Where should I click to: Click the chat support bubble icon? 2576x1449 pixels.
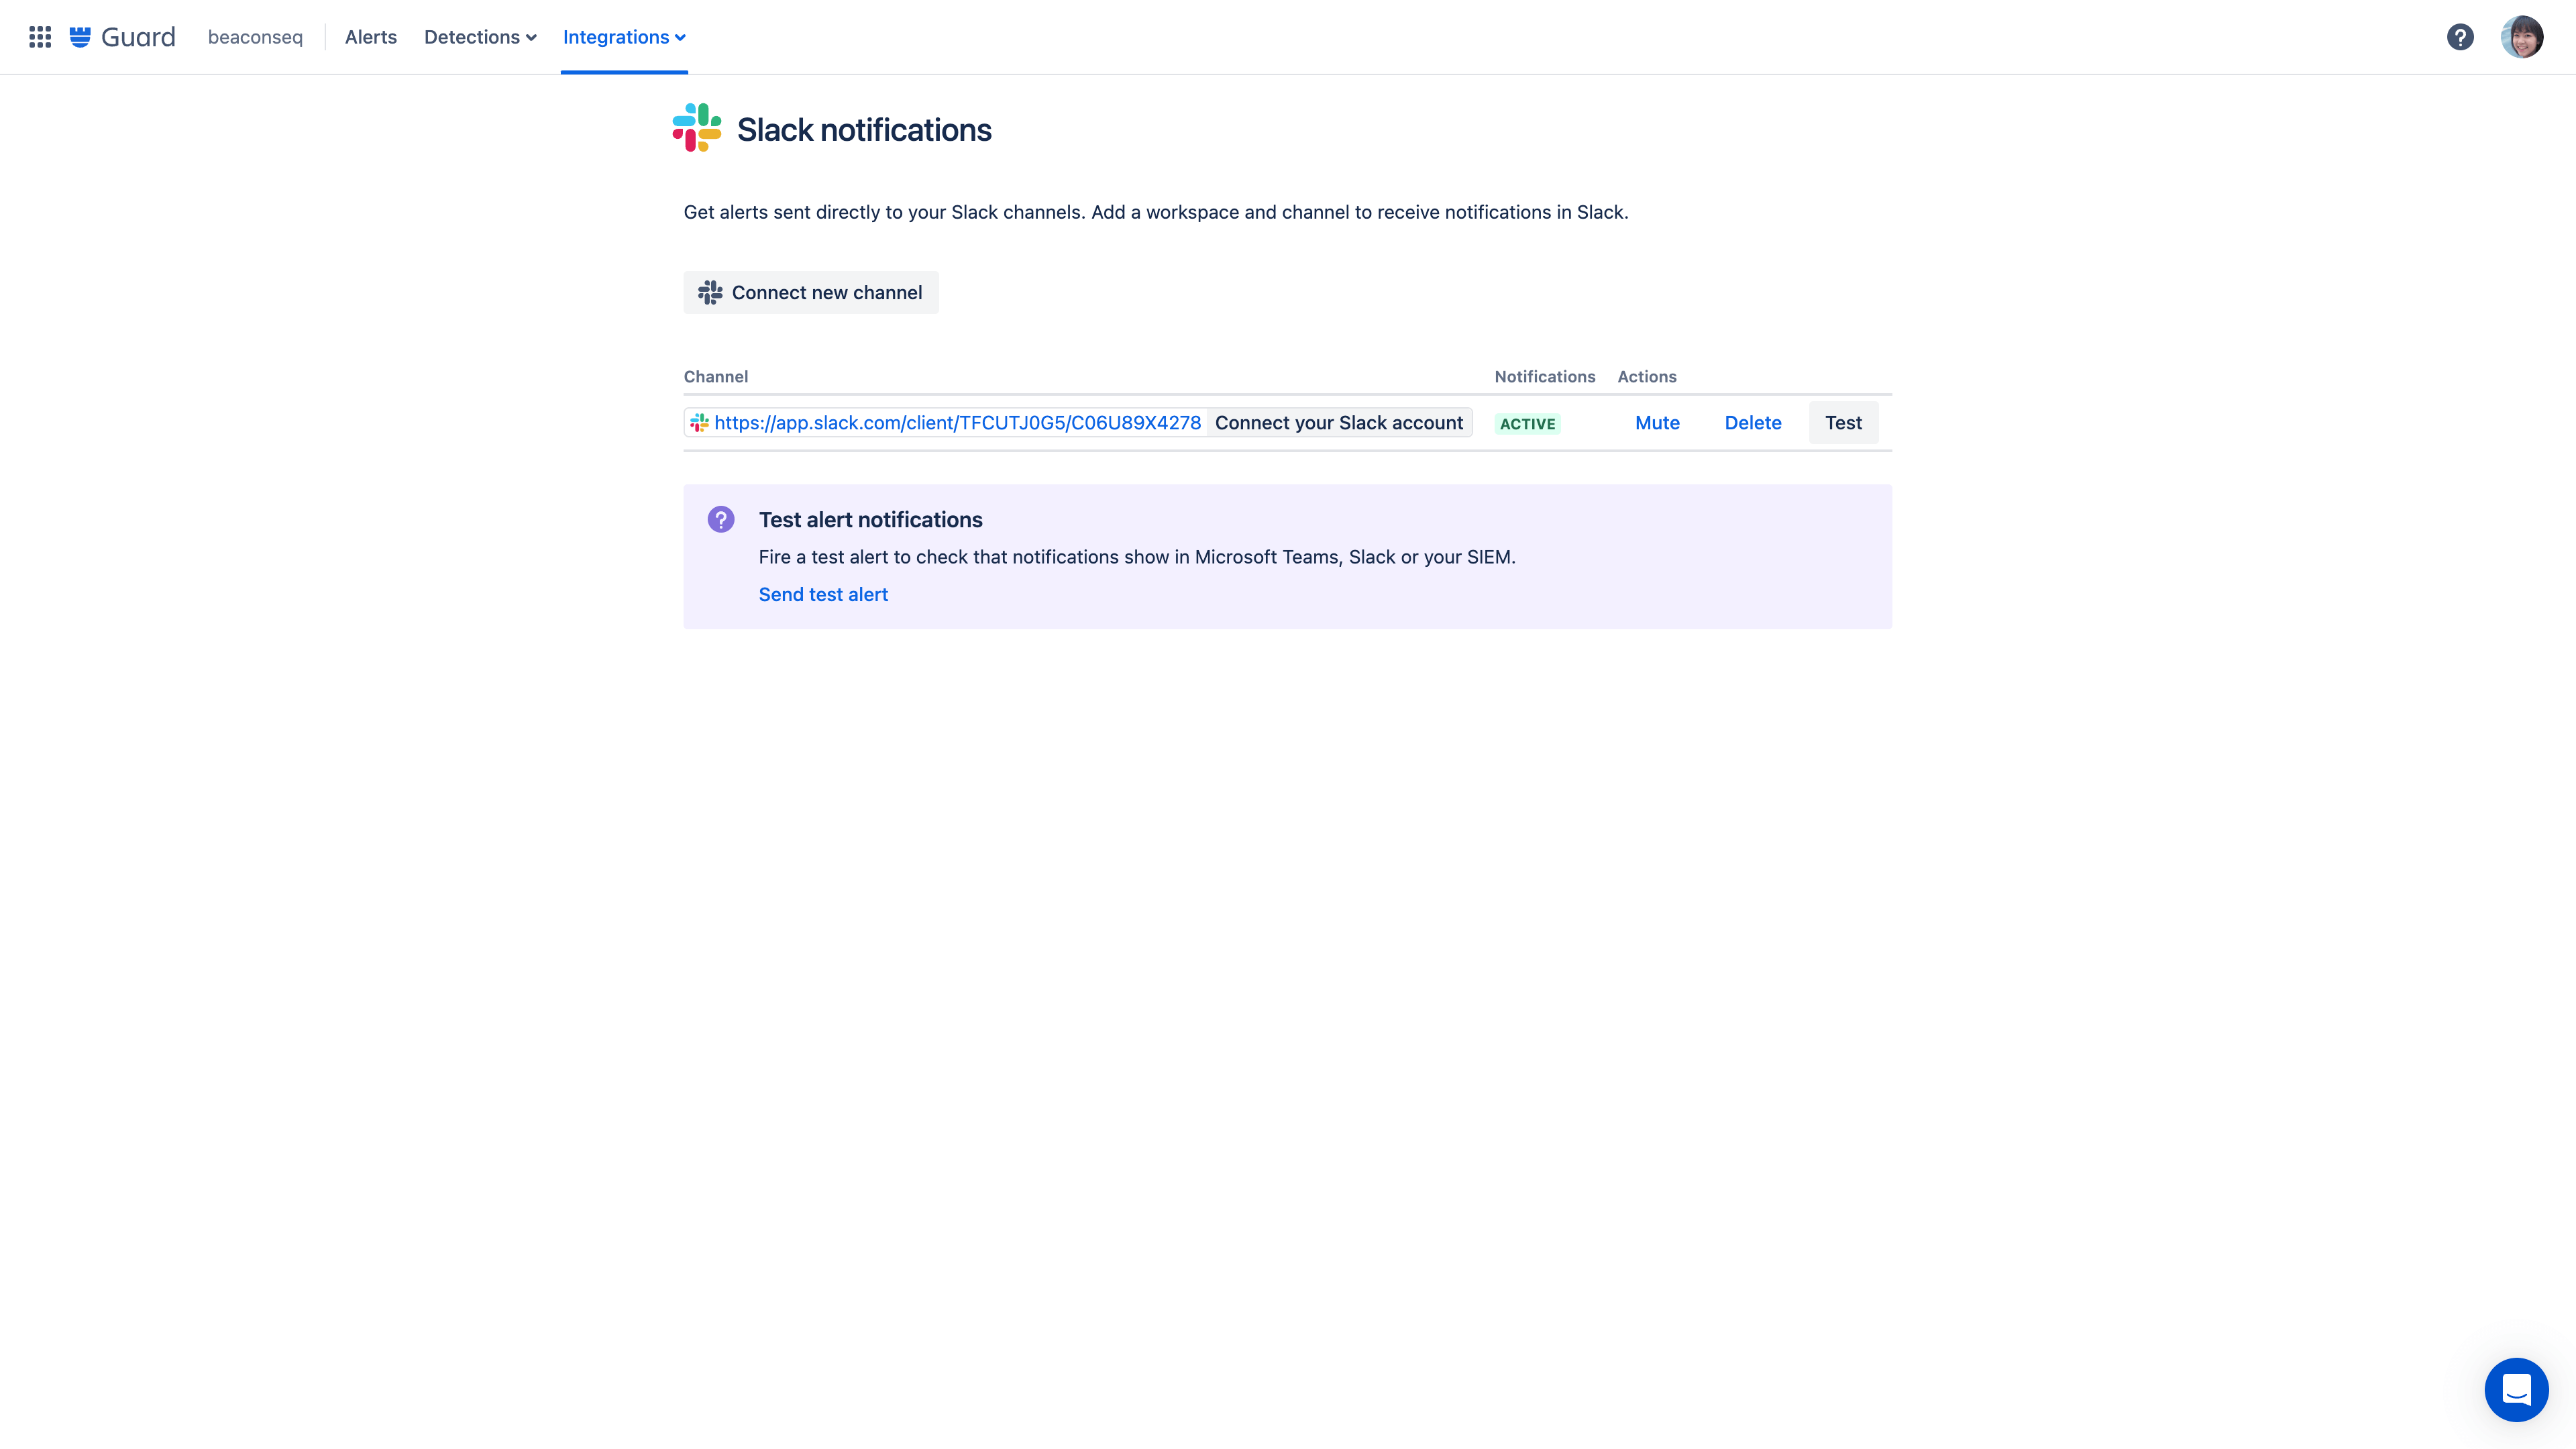[x=2516, y=1389]
